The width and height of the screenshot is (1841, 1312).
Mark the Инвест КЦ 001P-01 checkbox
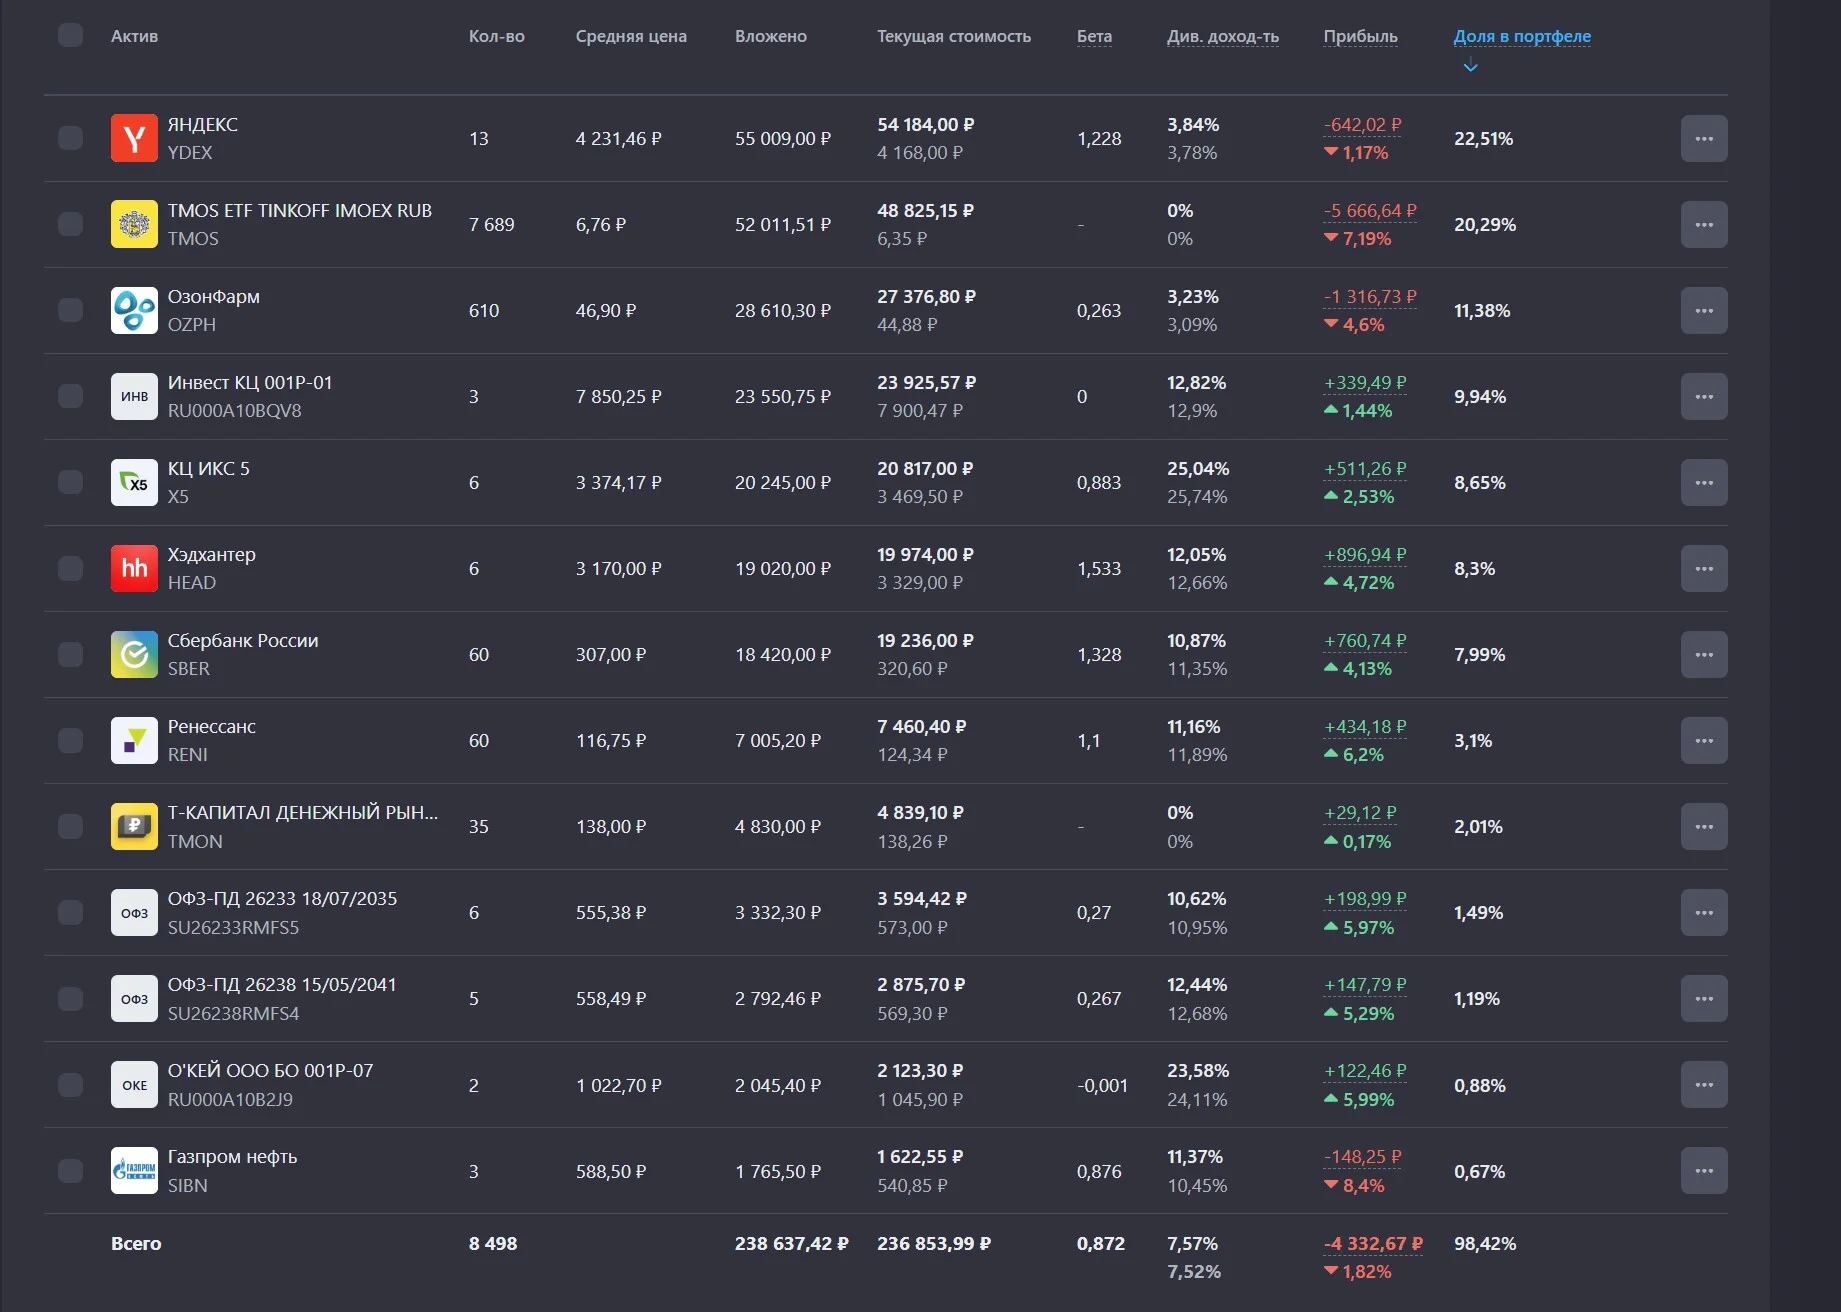coord(70,396)
